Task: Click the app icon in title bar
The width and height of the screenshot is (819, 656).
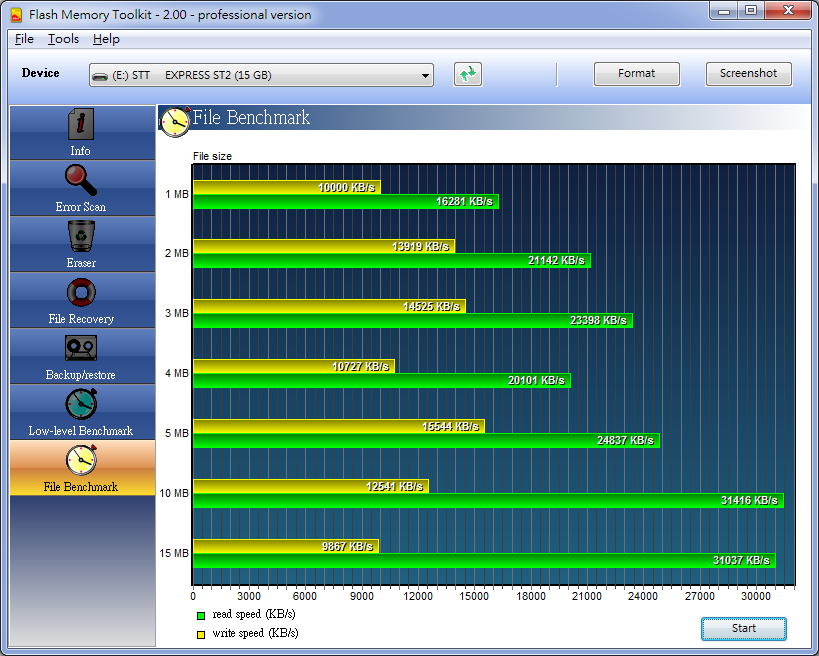Action: pos(16,15)
